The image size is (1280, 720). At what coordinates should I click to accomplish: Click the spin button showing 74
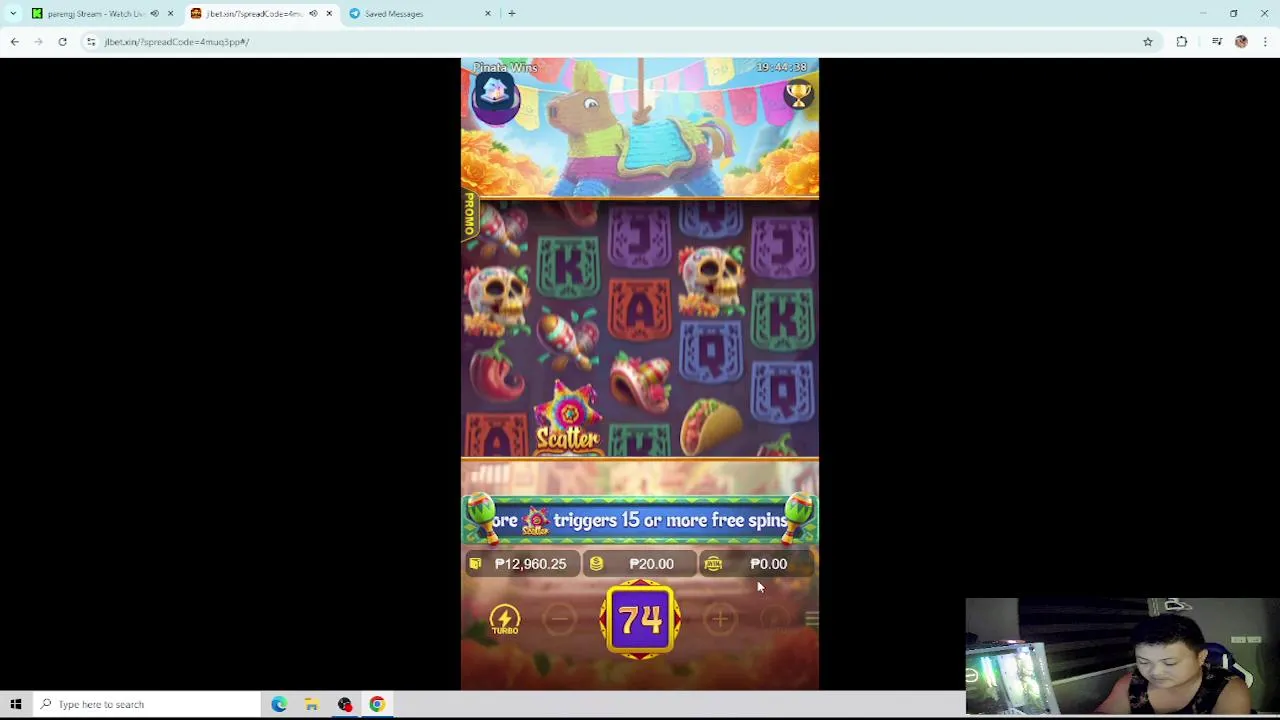[640, 620]
